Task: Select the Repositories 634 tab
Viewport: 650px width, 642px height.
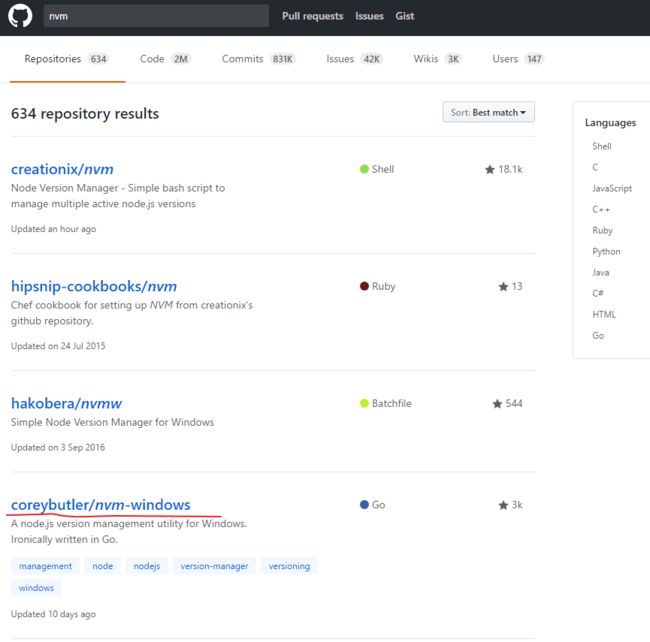Action: pos(67,59)
